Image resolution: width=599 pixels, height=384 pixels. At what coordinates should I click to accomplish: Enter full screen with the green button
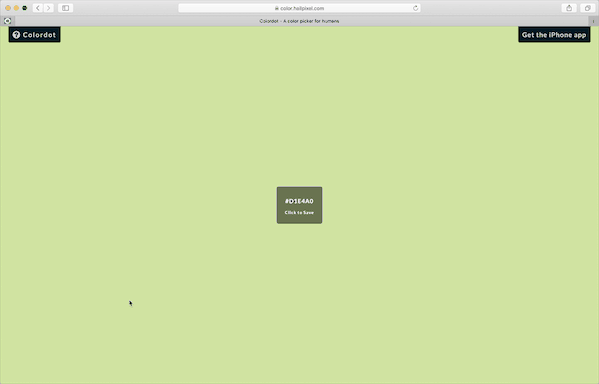[x=24, y=8]
